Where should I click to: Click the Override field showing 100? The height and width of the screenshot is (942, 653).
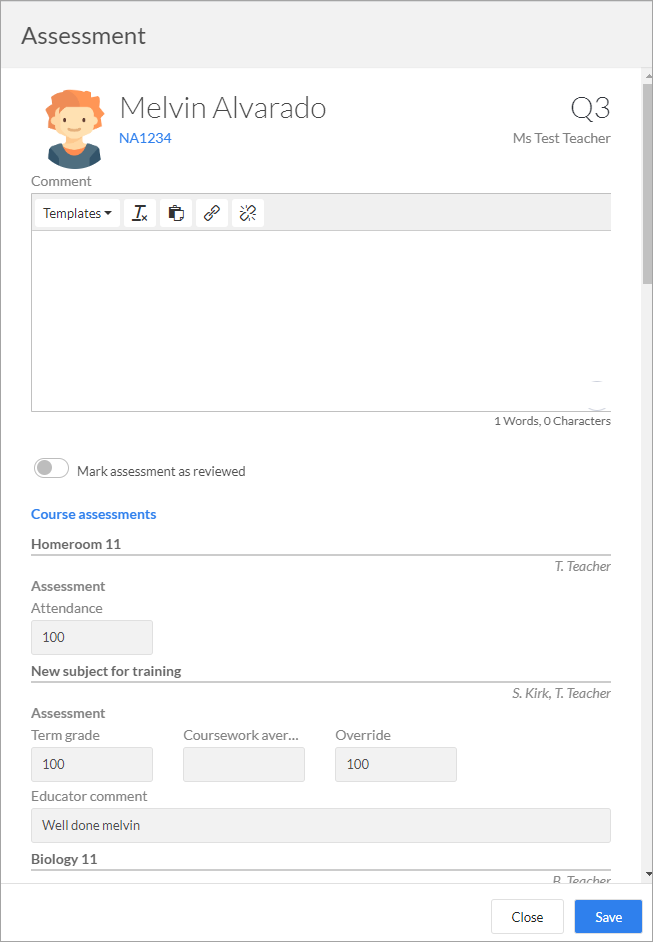396,764
